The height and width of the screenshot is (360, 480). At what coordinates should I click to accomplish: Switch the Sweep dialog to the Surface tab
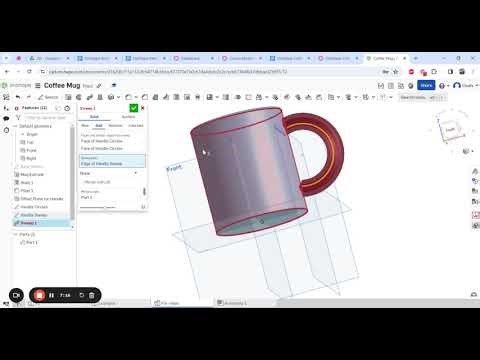click(128, 117)
